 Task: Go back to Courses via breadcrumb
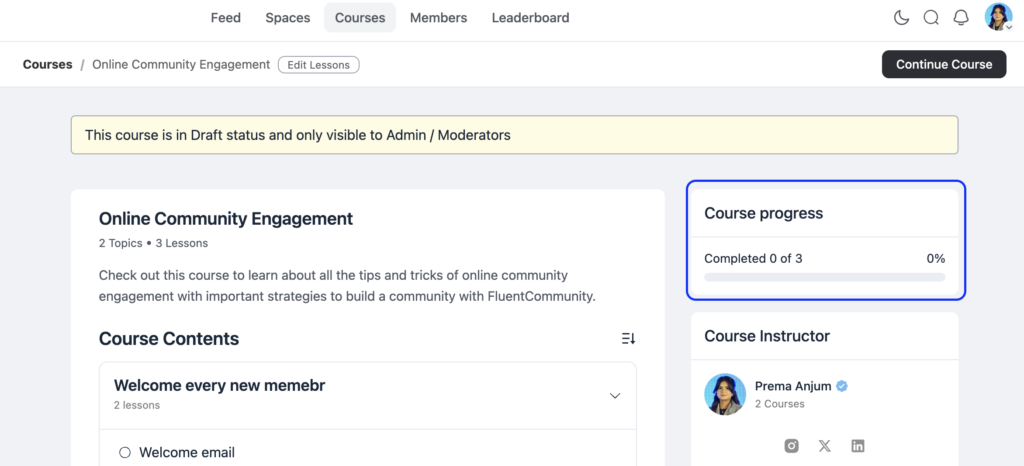(48, 65)
